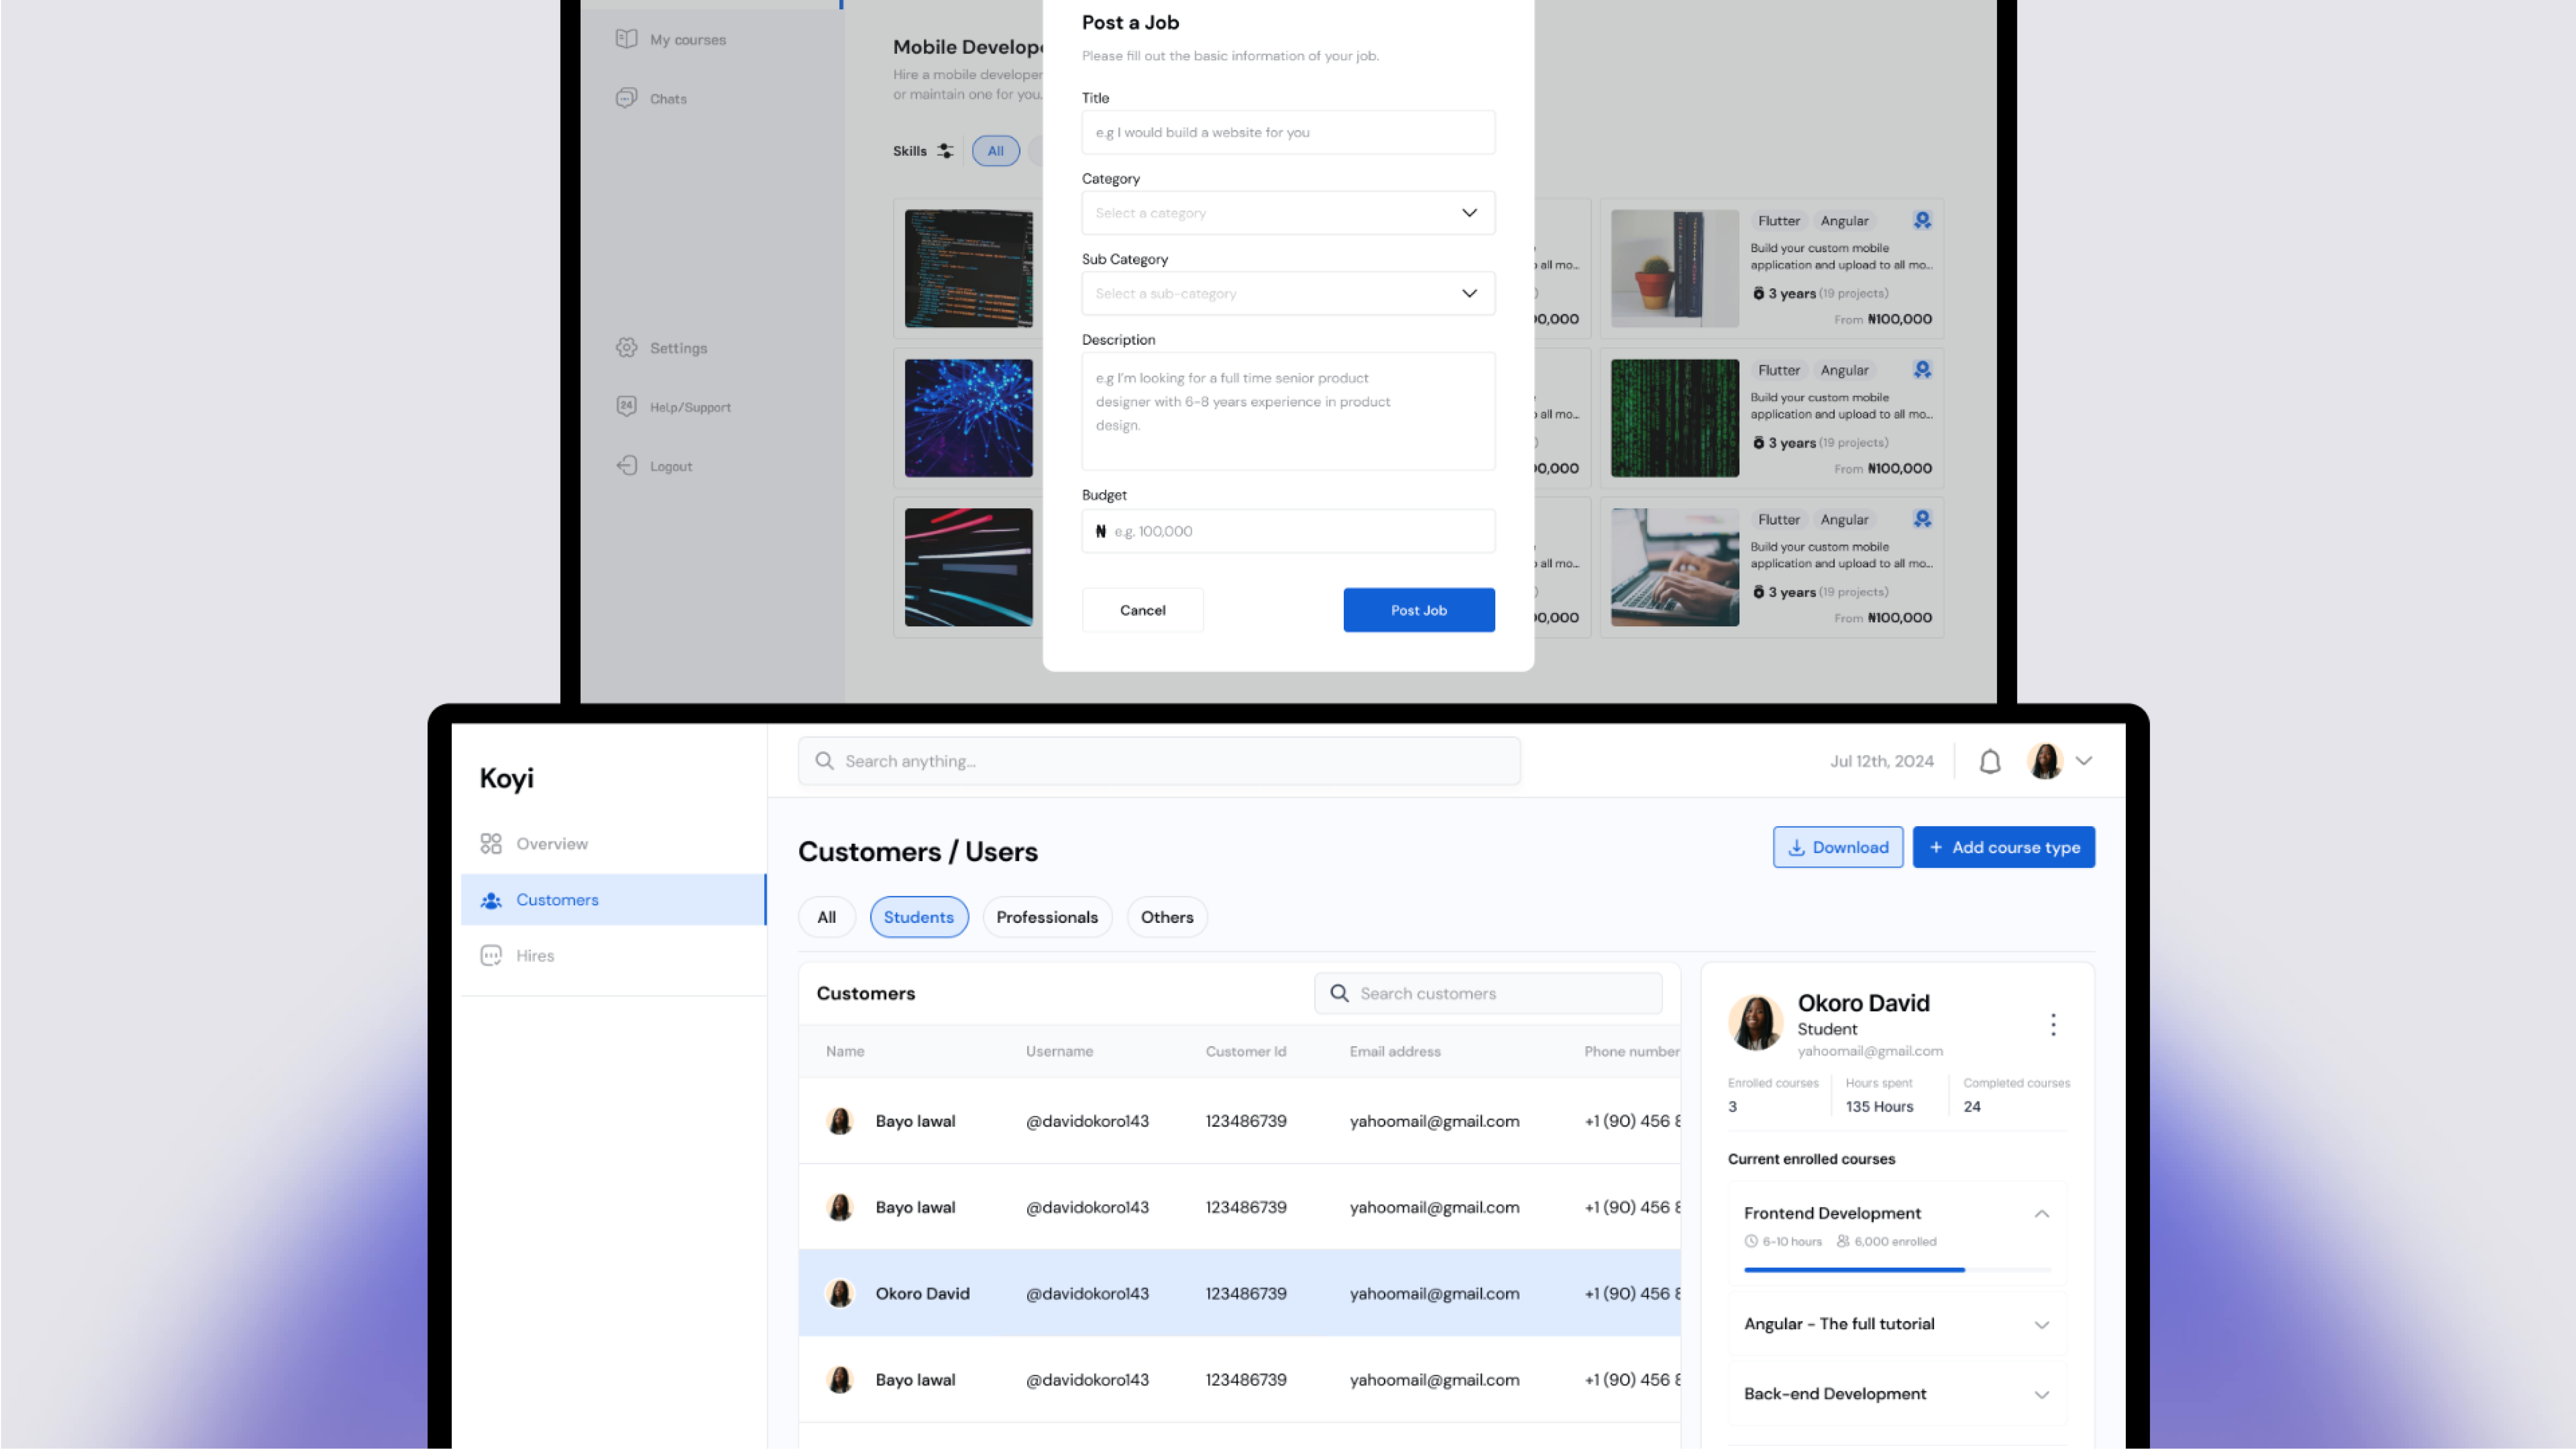This screenshot has height=1449, width=2576.
Task: Click the top search magnifier icon
Action: click(x=824, y=761)
